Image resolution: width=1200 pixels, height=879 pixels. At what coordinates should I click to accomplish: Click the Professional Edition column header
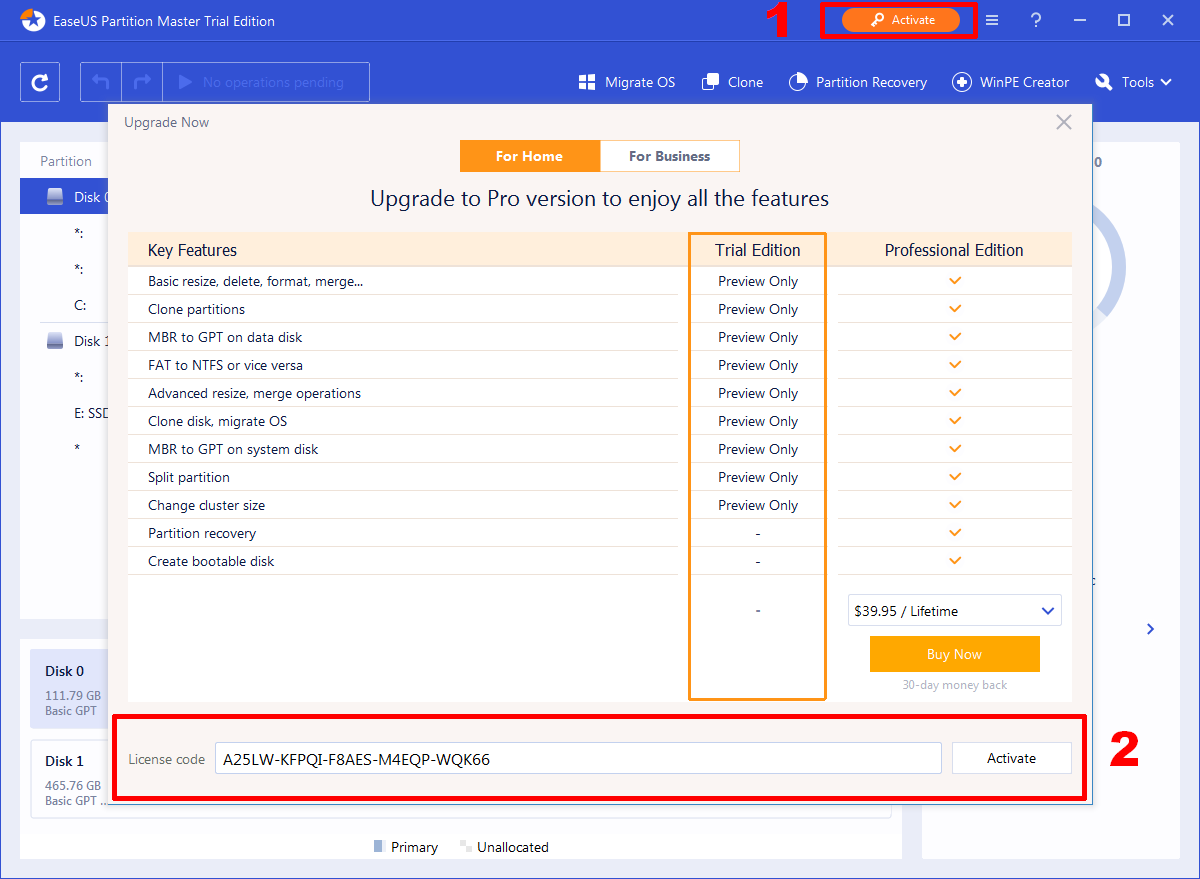click(954, 250)
